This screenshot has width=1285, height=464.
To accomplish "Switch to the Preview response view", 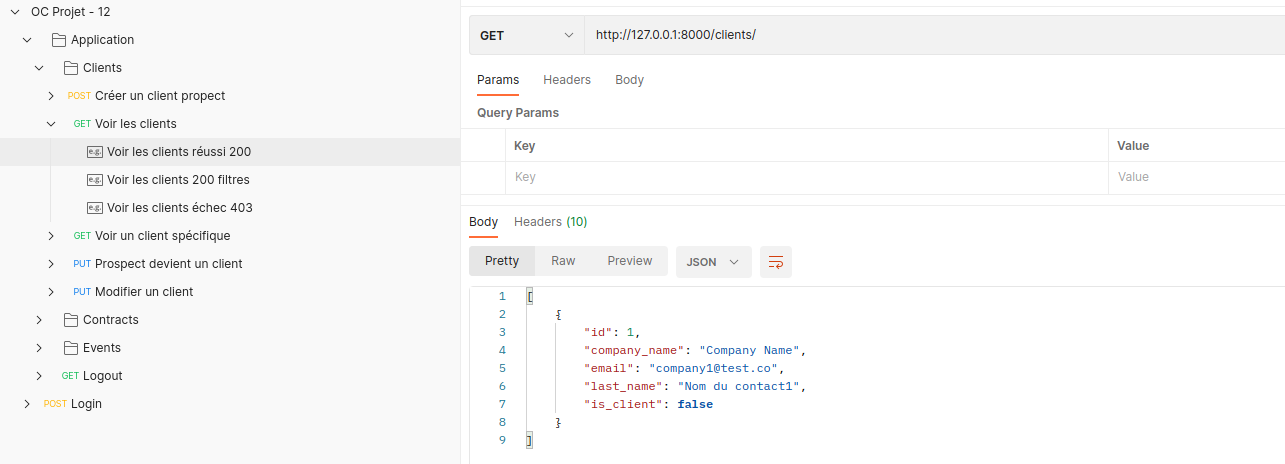I will (629, 261).
